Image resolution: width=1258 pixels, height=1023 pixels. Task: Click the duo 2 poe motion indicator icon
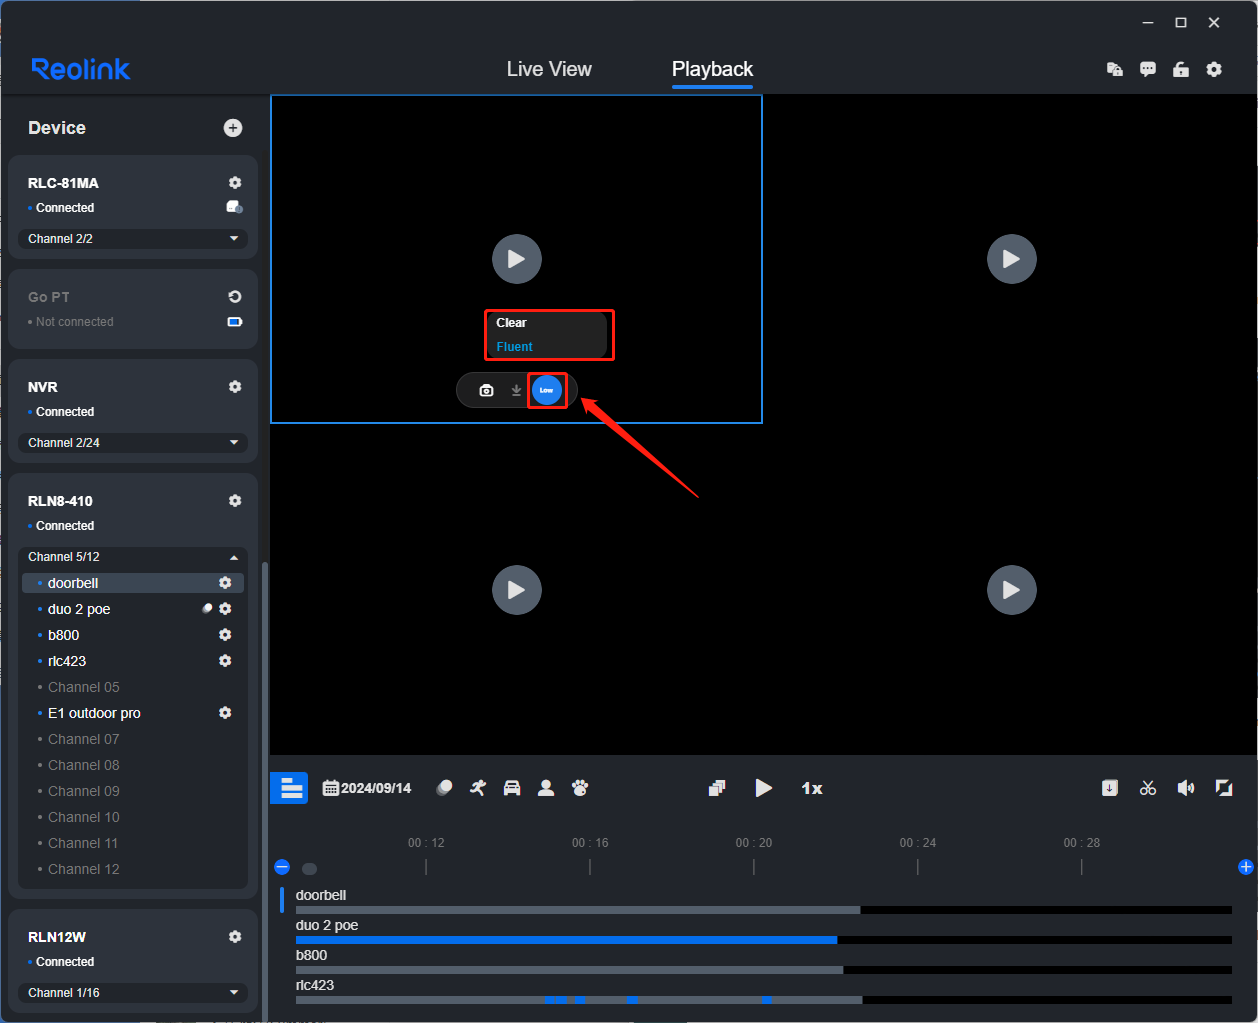(x=207, y=608)
